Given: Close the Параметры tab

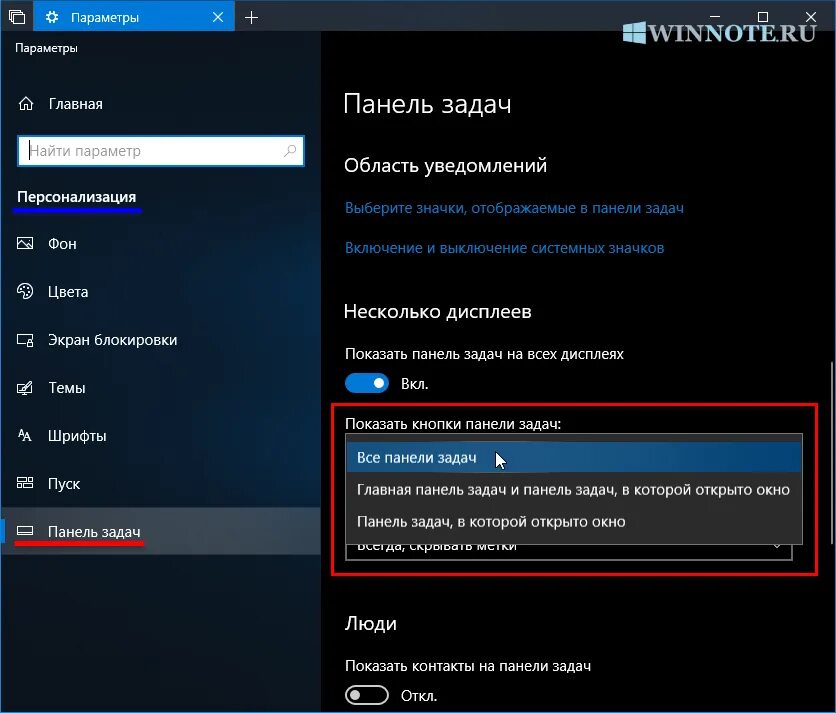Looking at the screenshot, I should 218,17.
